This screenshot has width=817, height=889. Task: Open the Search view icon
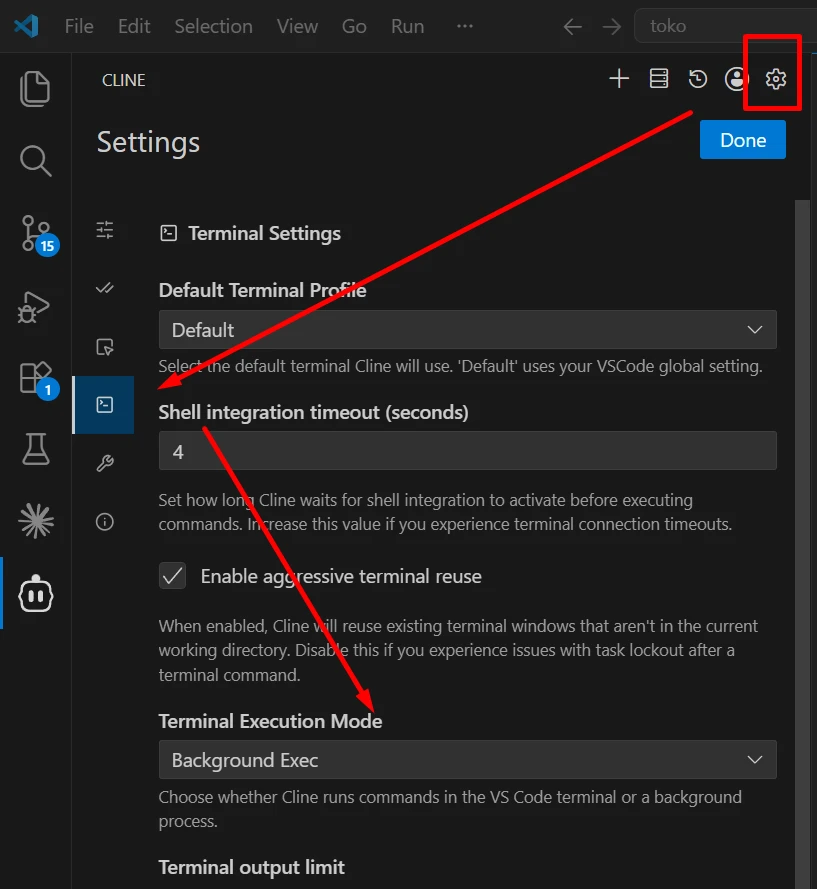[x=35, y=161]
